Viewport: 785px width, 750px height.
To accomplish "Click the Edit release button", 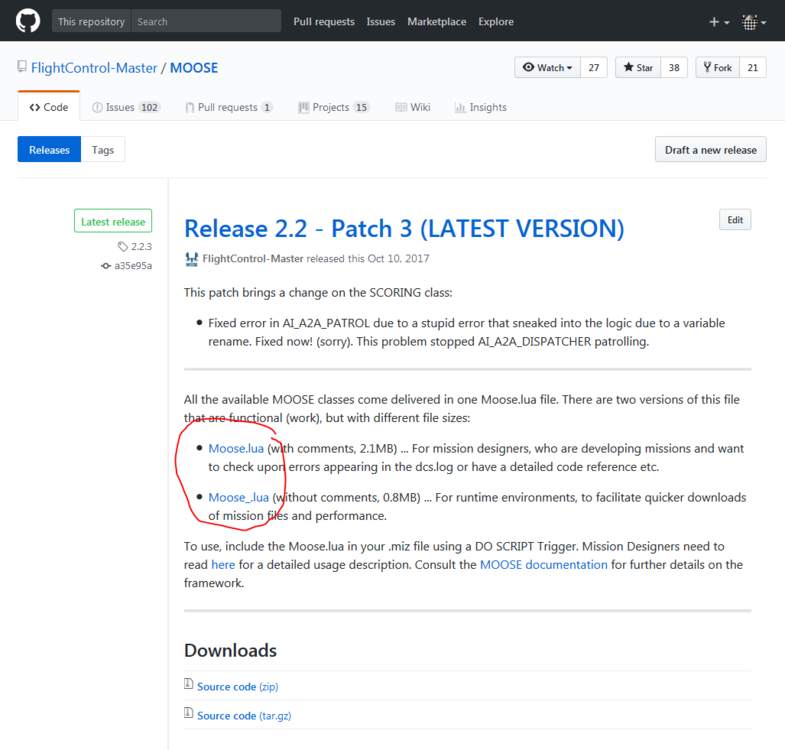I will 735,220.
